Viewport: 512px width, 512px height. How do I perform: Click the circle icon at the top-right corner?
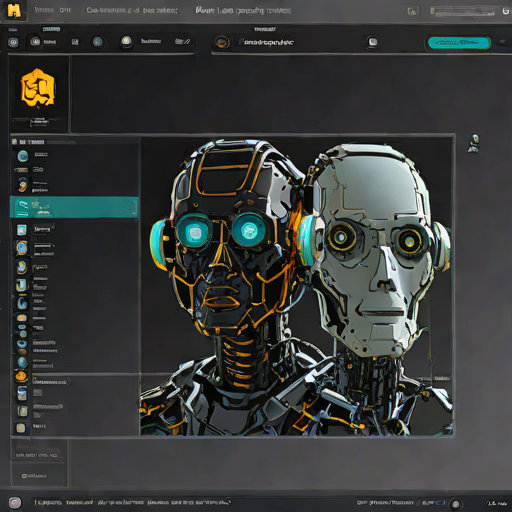[506, 11]
